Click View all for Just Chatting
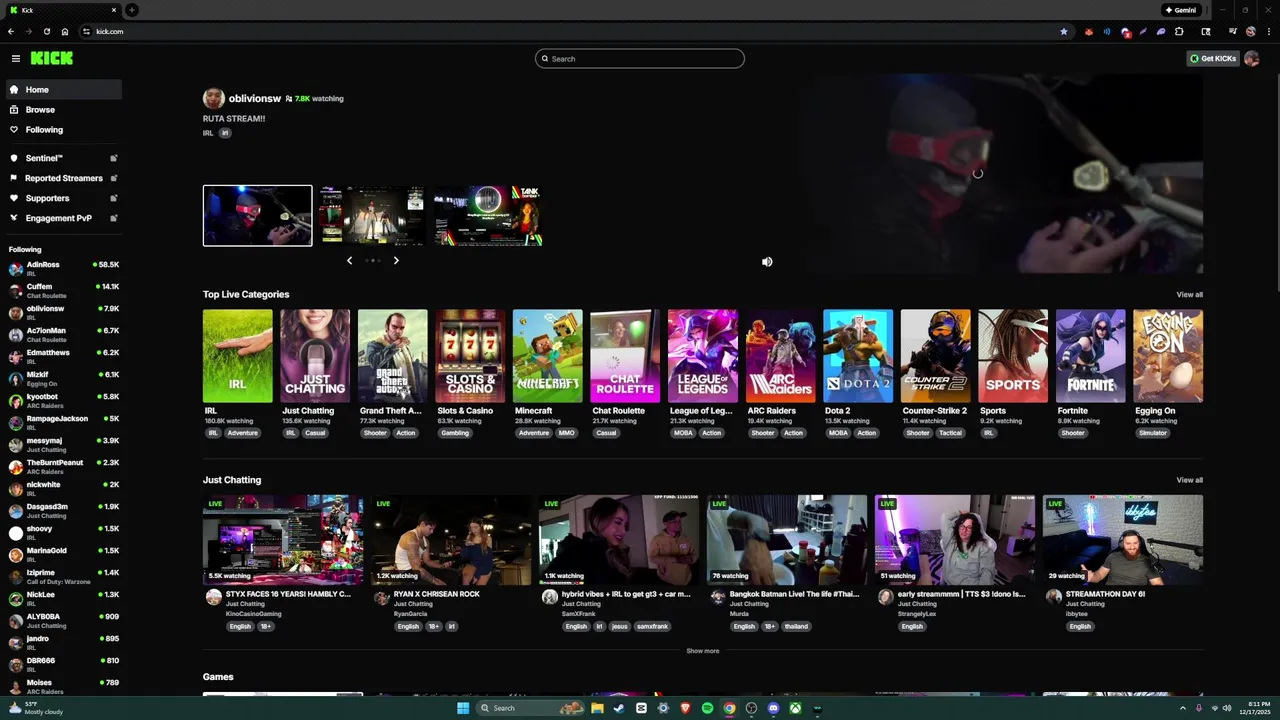Viewport: 1280px width, 720px height. click(x=1189, y=480)
